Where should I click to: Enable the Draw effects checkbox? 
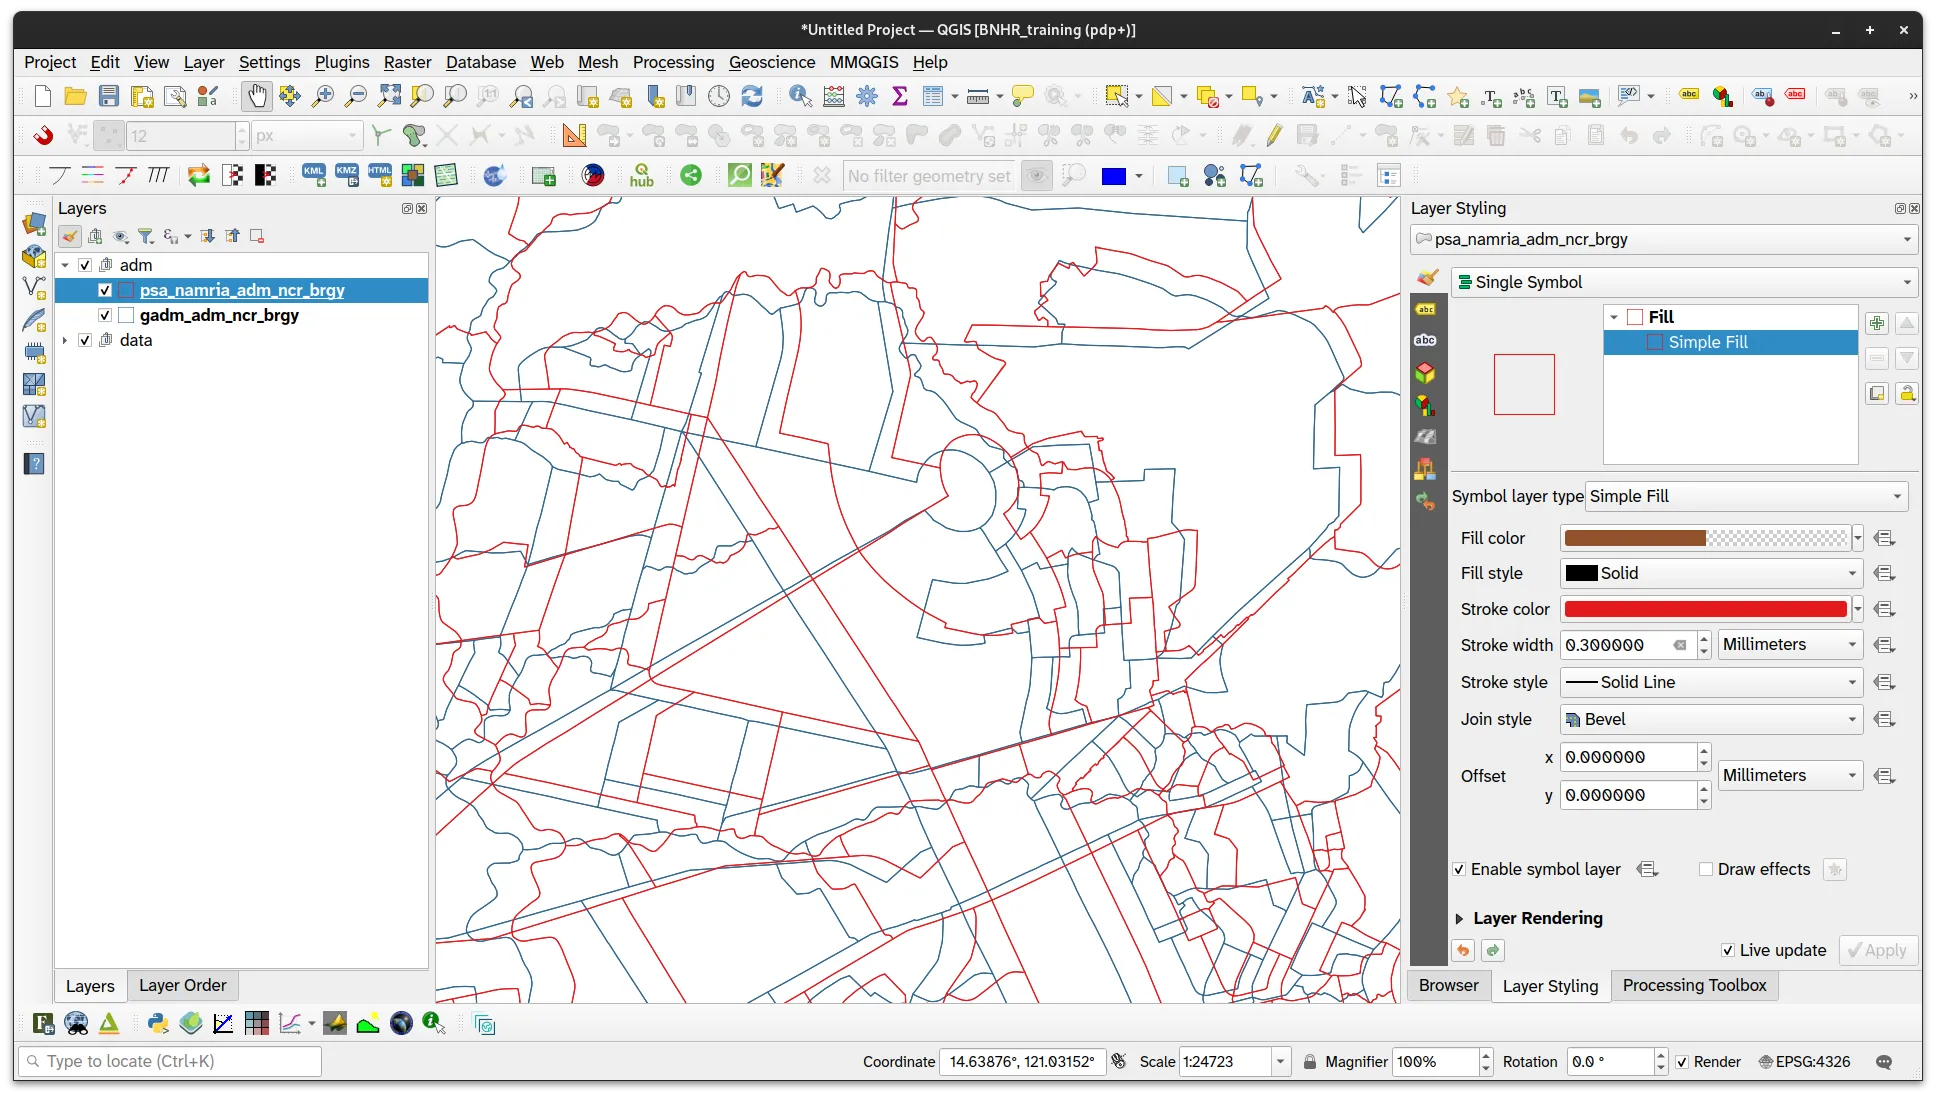tap(1706, 869)
